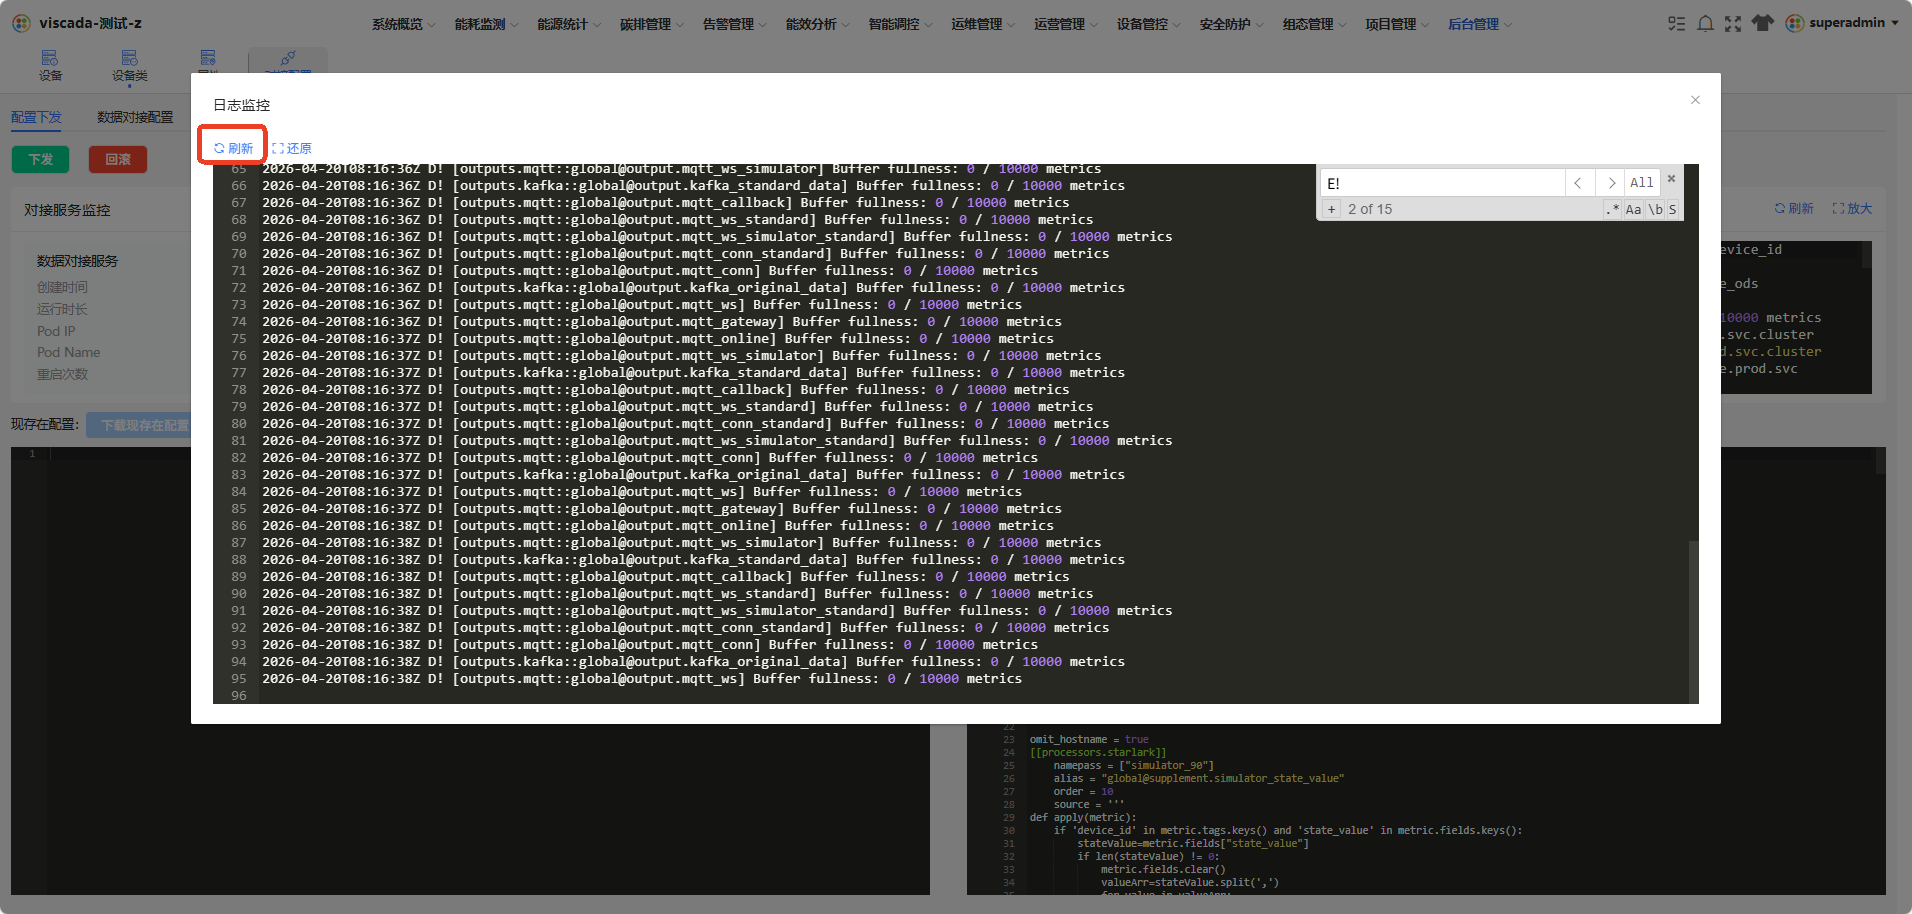The height and width of the screenshot is (914, 1912).
Task: Close the 日志监控 dialog
Action: 1695,100
